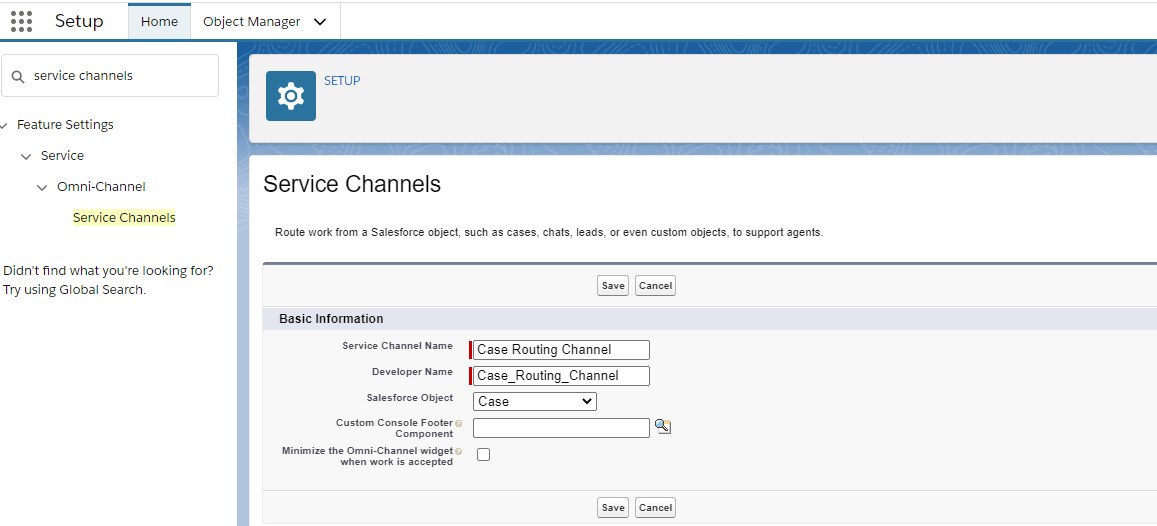Enable Minimize the Omni-Channel widget checkbox
Image resolution: width=1157 pixels, height=526 pixels.
coord(484,455)
